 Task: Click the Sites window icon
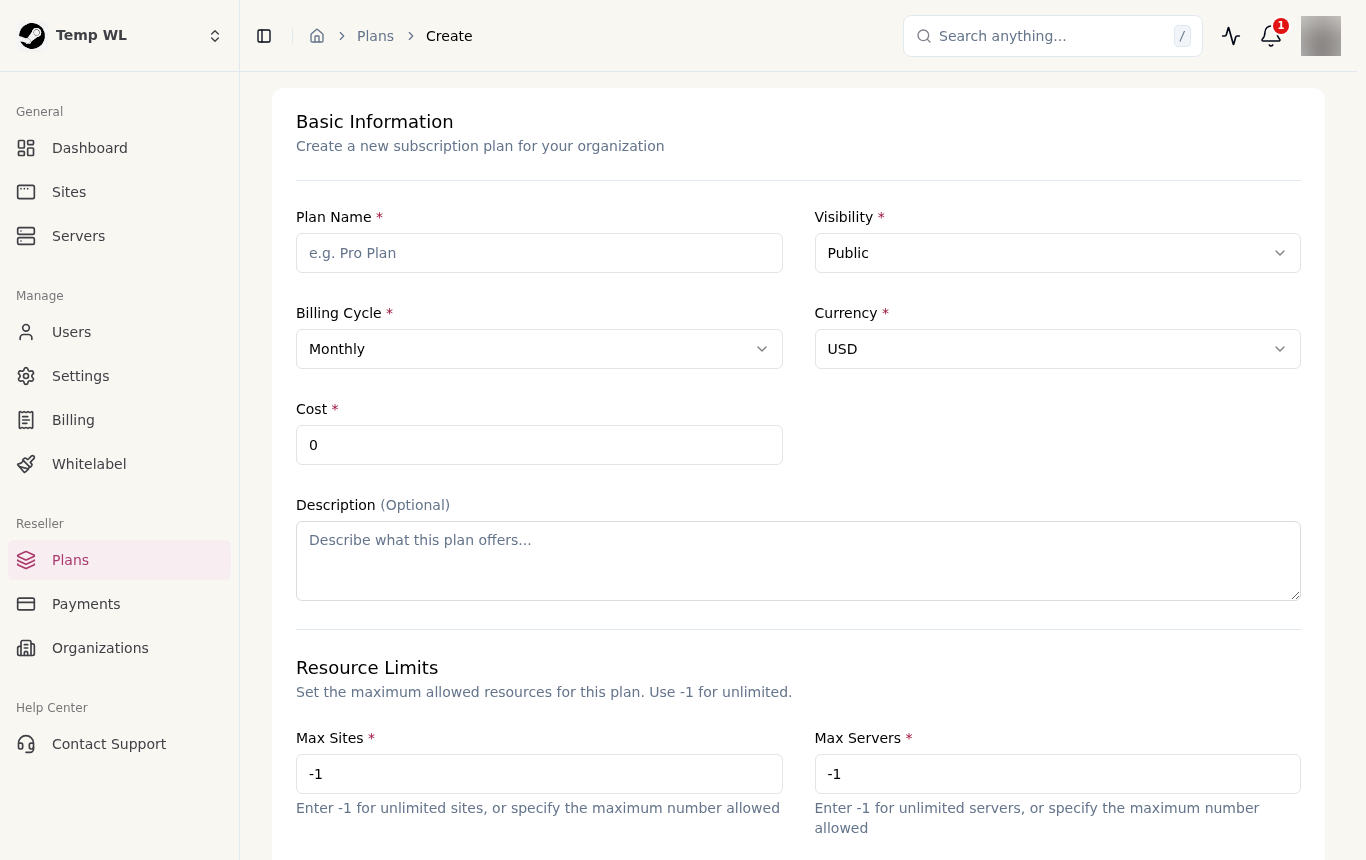pyautogui.click(x=26, y=192)
